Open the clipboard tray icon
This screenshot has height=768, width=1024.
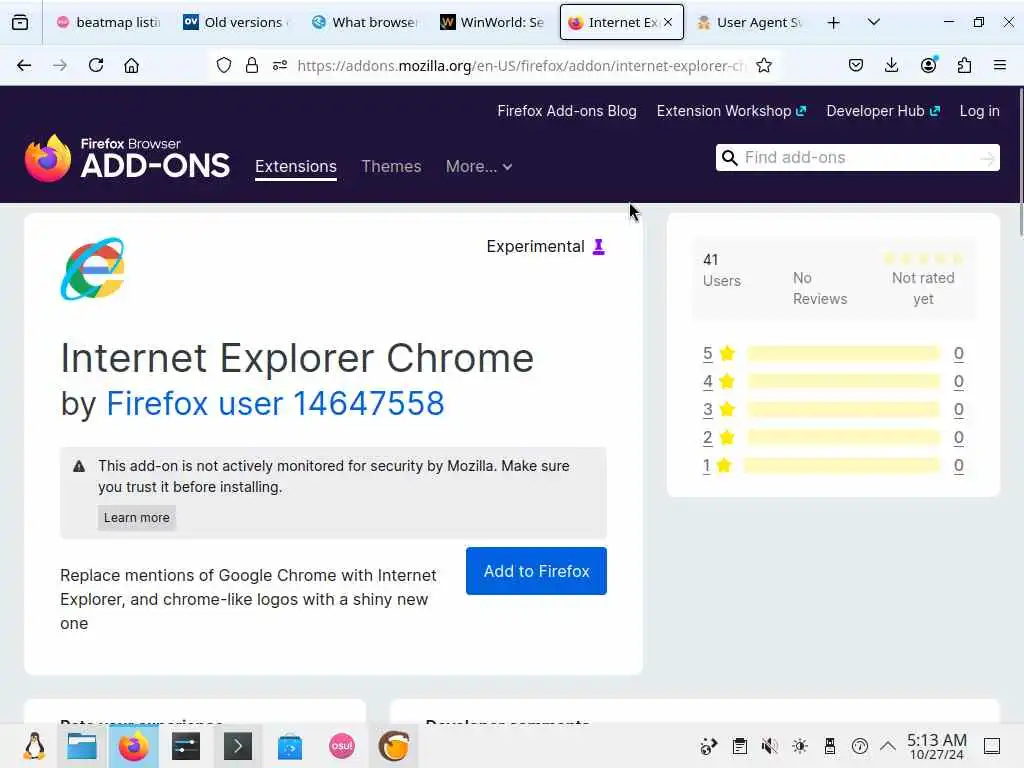pos(739,746)
